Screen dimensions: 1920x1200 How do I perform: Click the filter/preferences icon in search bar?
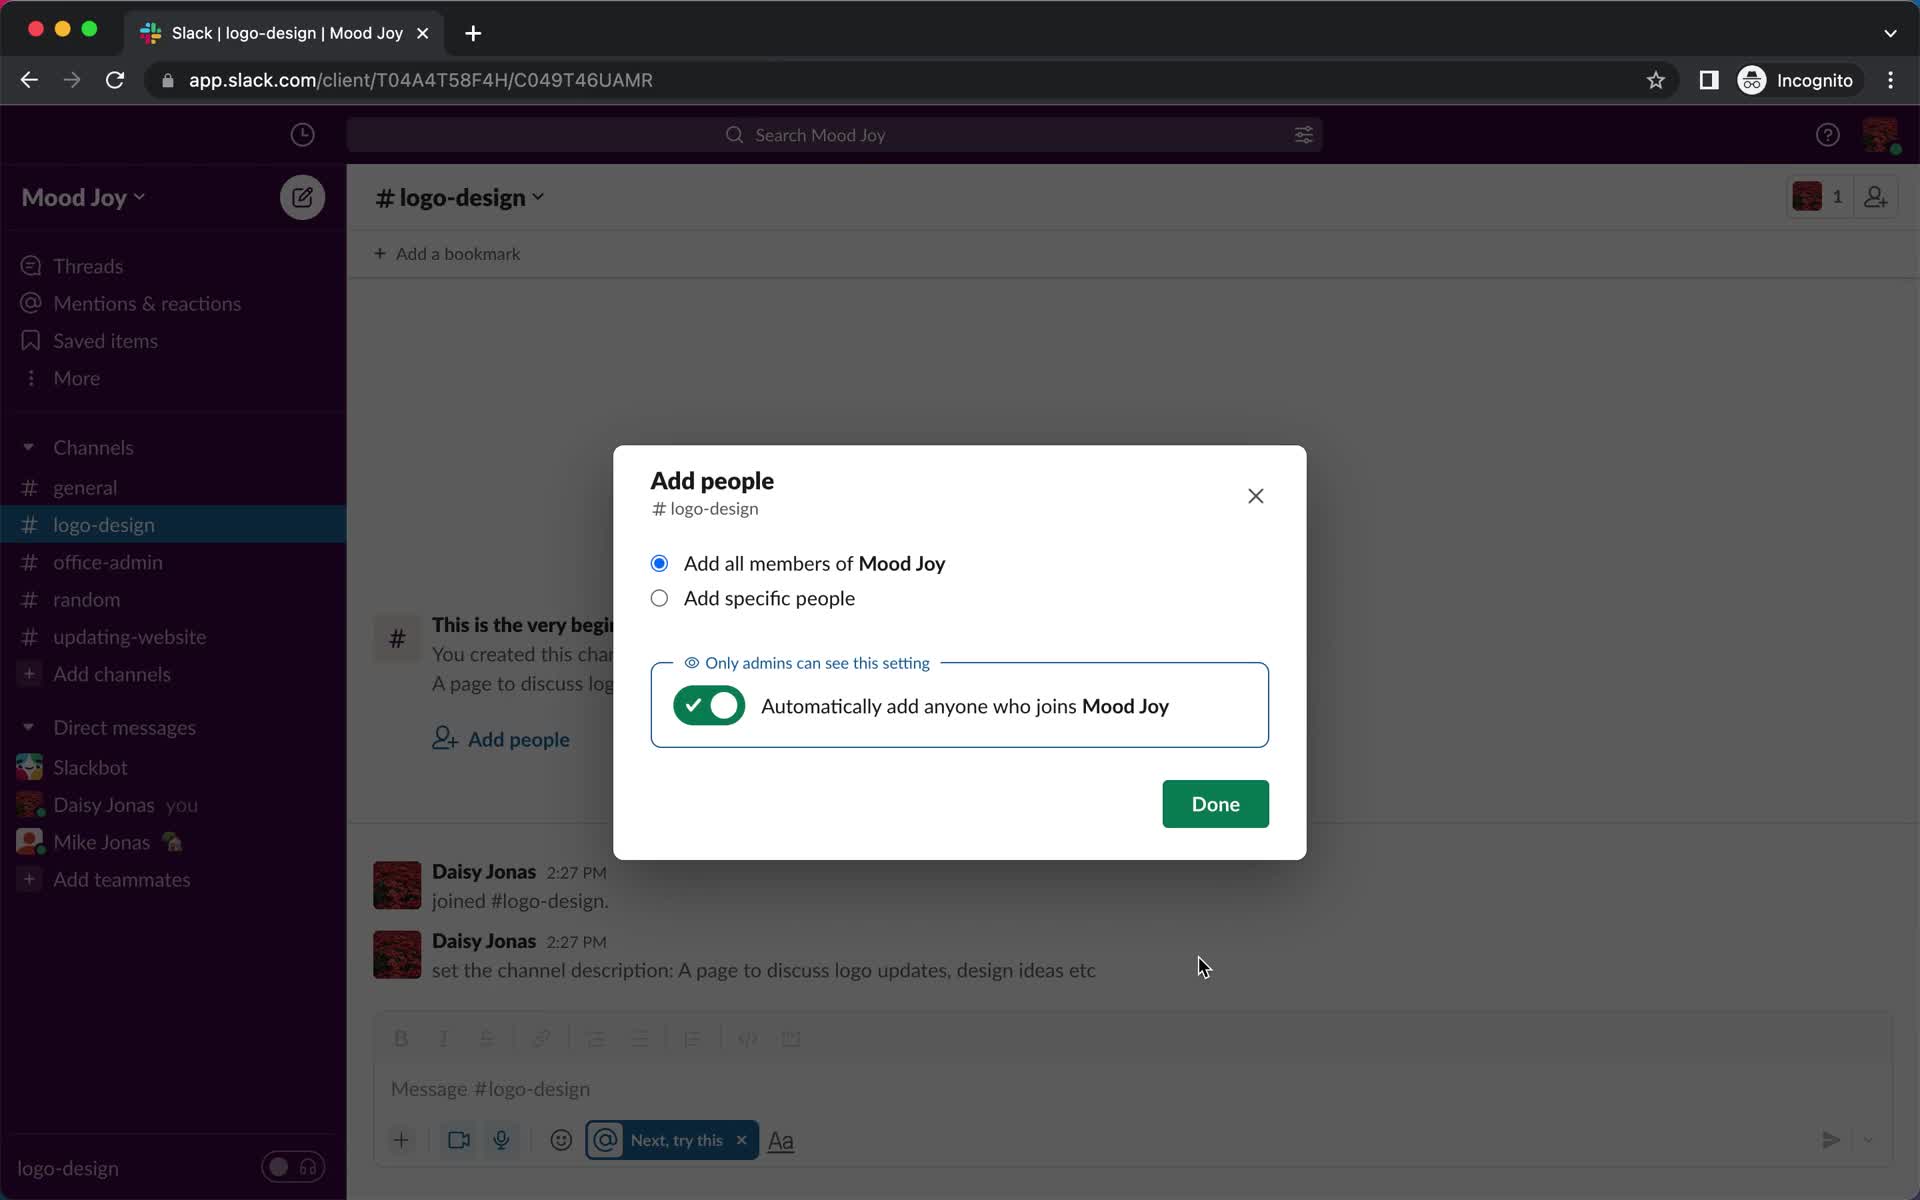point(1303,134)
